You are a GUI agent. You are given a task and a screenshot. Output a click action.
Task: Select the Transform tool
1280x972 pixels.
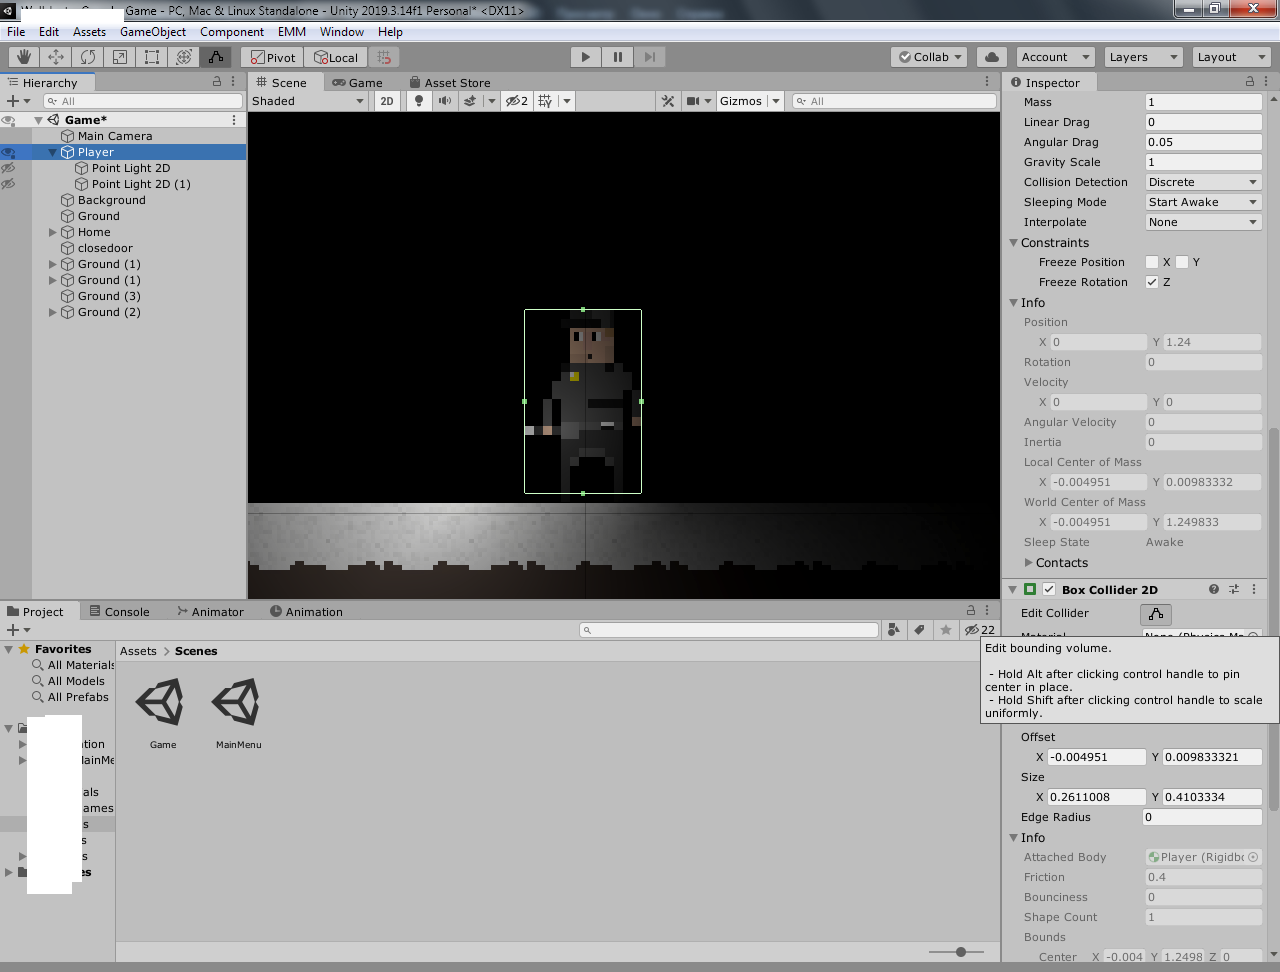pos(184,57)
